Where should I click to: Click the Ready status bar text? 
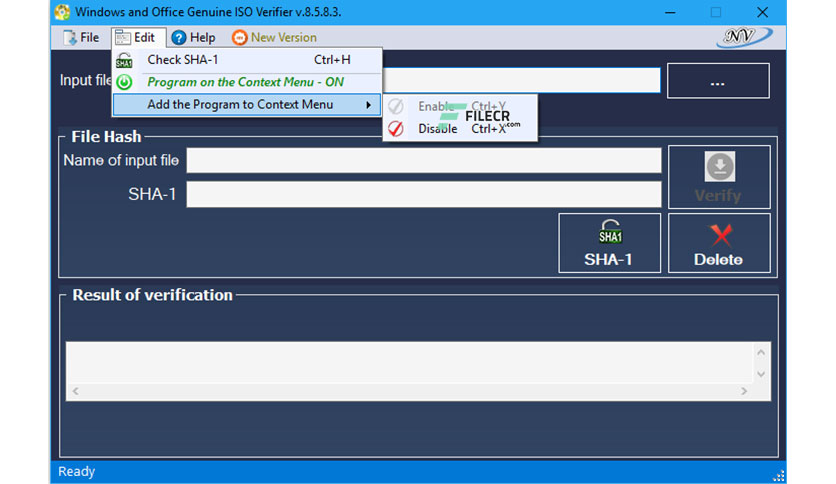(76, 471)
